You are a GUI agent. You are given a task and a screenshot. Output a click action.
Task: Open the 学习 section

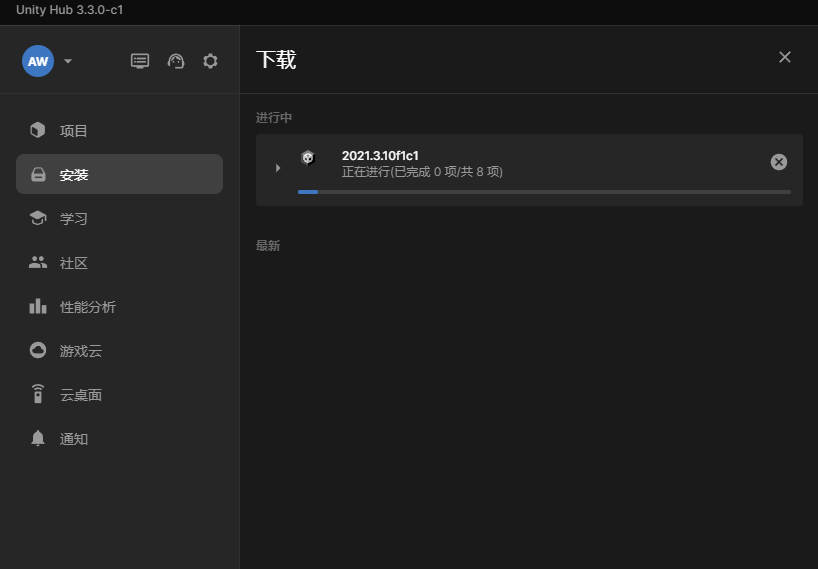click(x=119, y=219)
